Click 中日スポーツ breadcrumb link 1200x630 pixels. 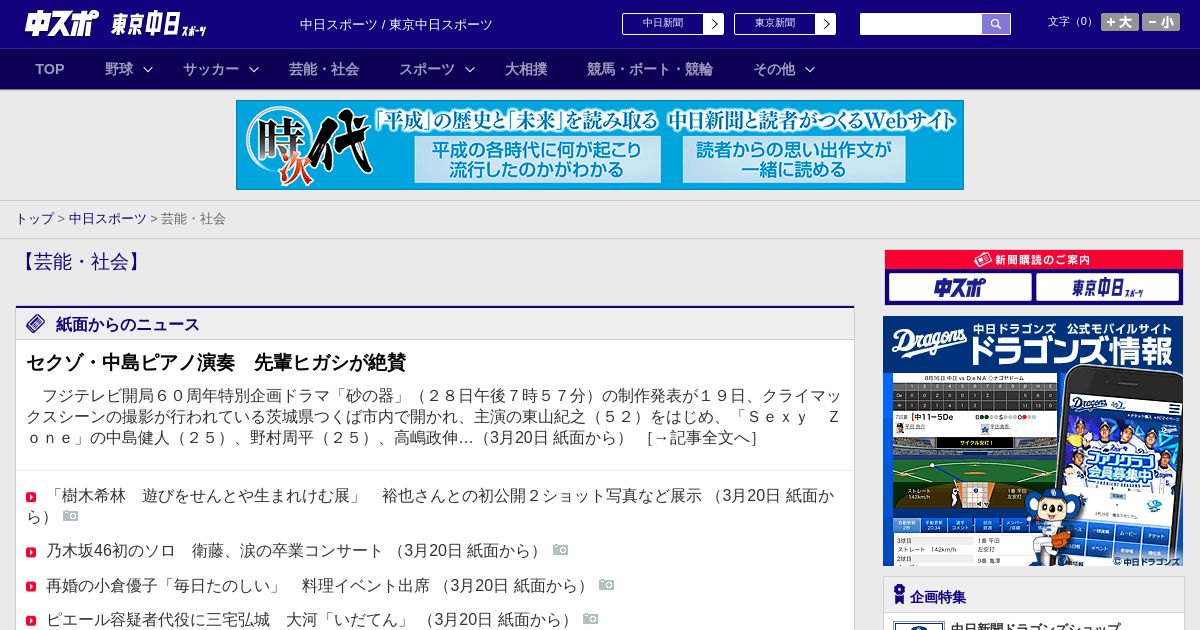coord(107,218)
